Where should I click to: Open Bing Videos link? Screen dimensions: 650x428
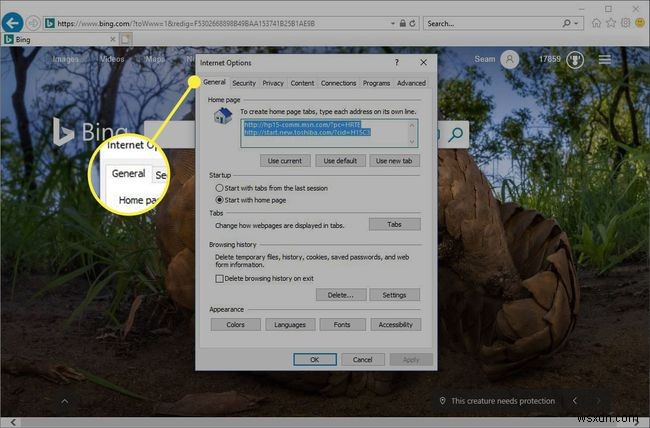[x=112, y=59]
